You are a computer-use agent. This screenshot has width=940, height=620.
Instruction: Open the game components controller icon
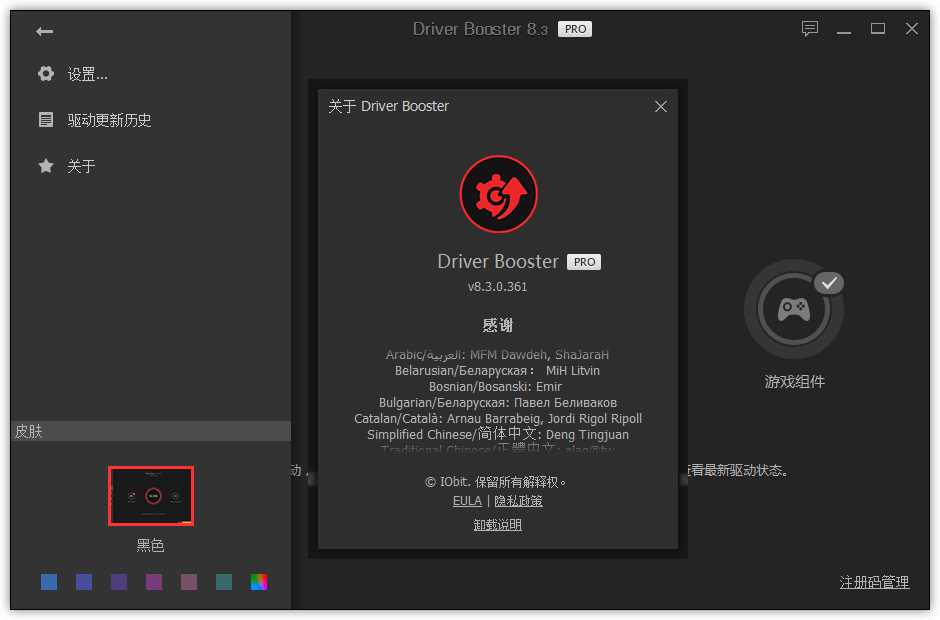(794, 309)
